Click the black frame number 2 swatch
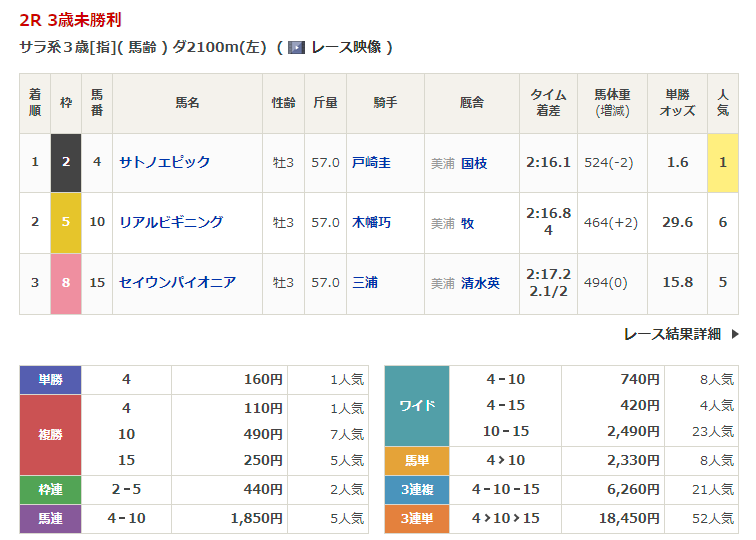The height and width of the screenshot is (540, 756). coord(66,162)
